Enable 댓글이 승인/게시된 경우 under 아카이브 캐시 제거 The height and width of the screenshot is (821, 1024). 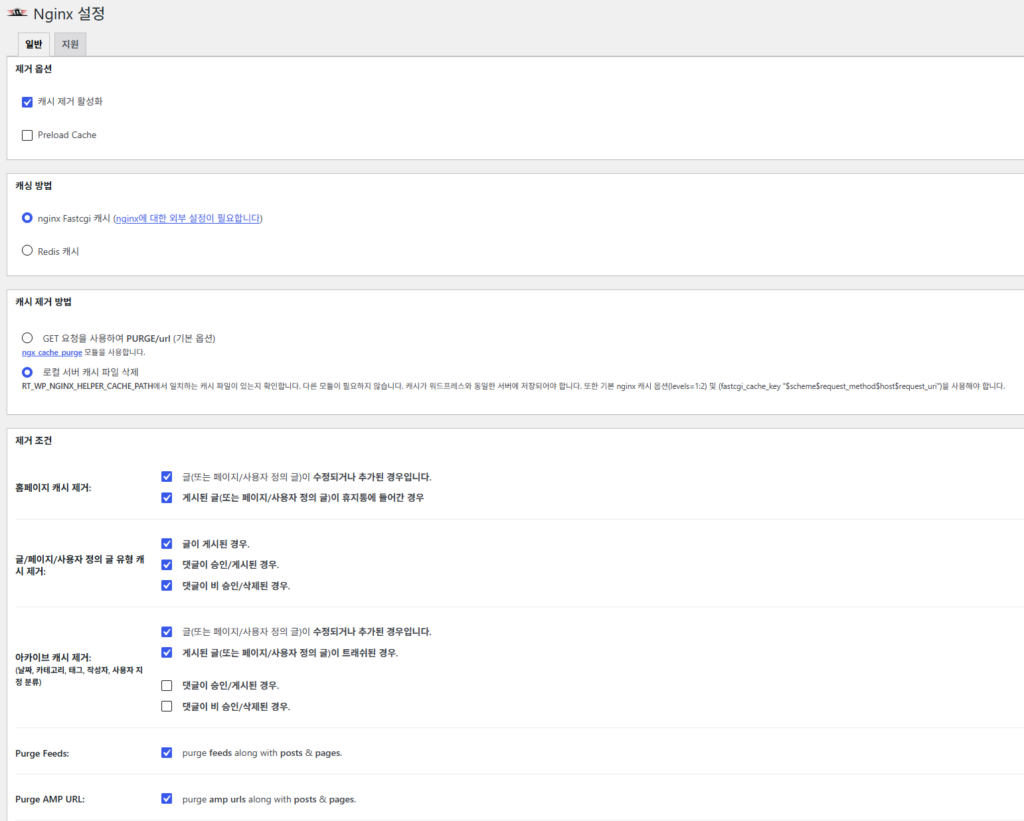[167, 685]
